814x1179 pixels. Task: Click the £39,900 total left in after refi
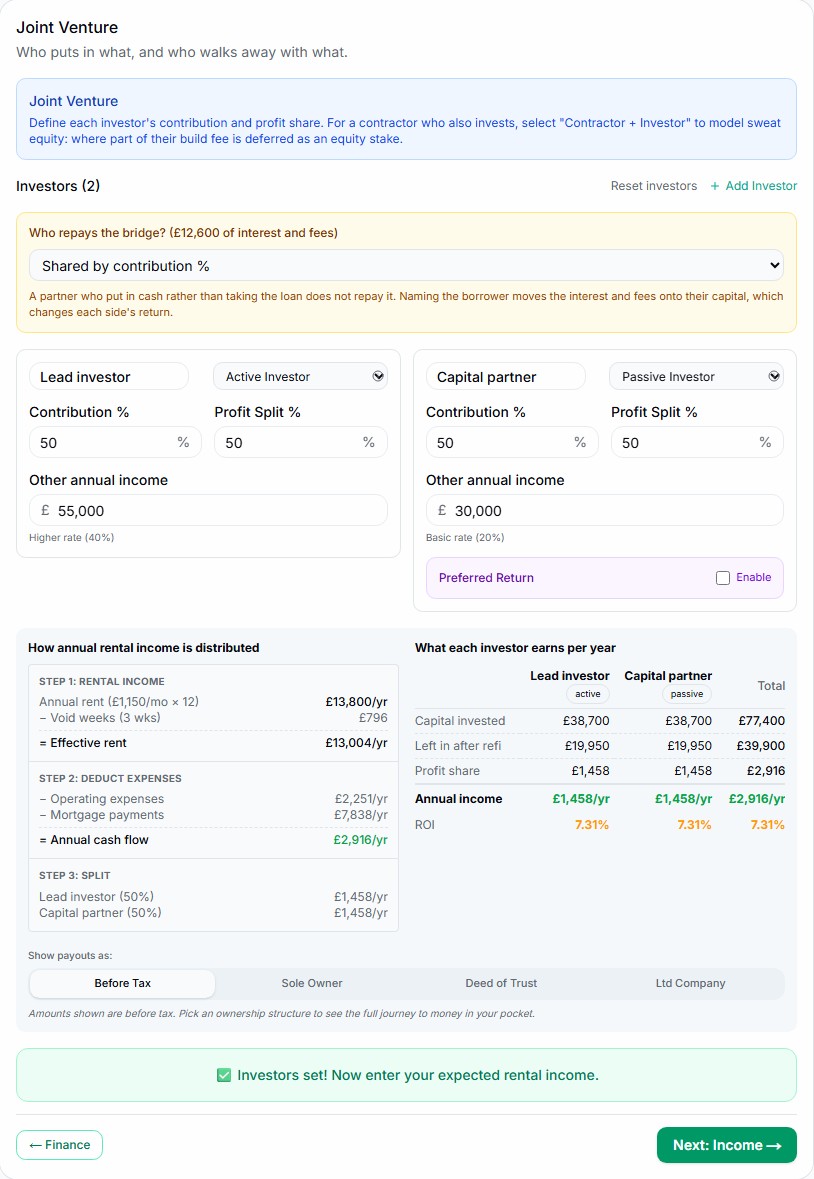point(761,746)
